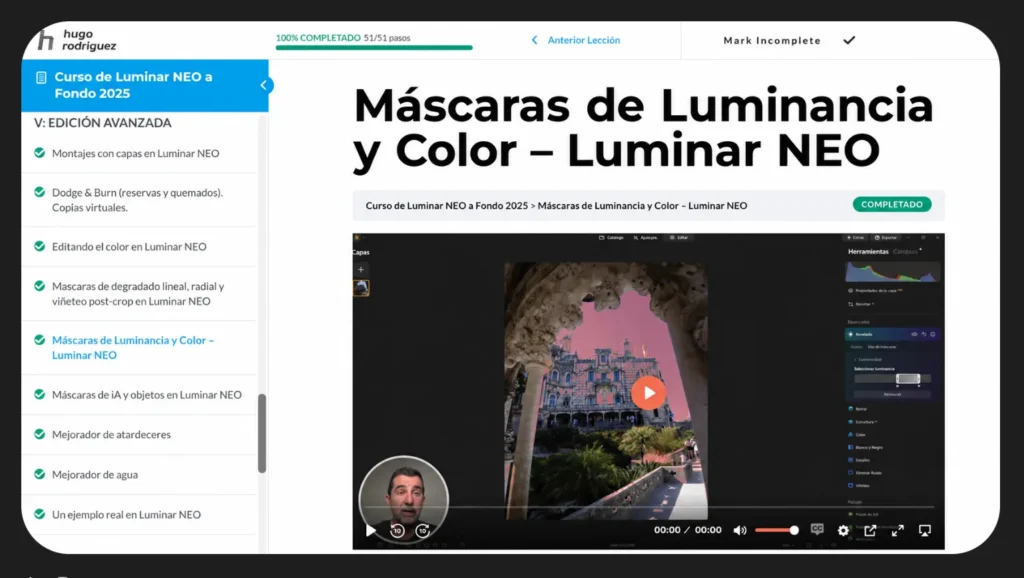Click the checkmark next to Mark Incomplete
Image resolution: width=1024 pixels, height=578 pixels.
(x=849, y=40)
